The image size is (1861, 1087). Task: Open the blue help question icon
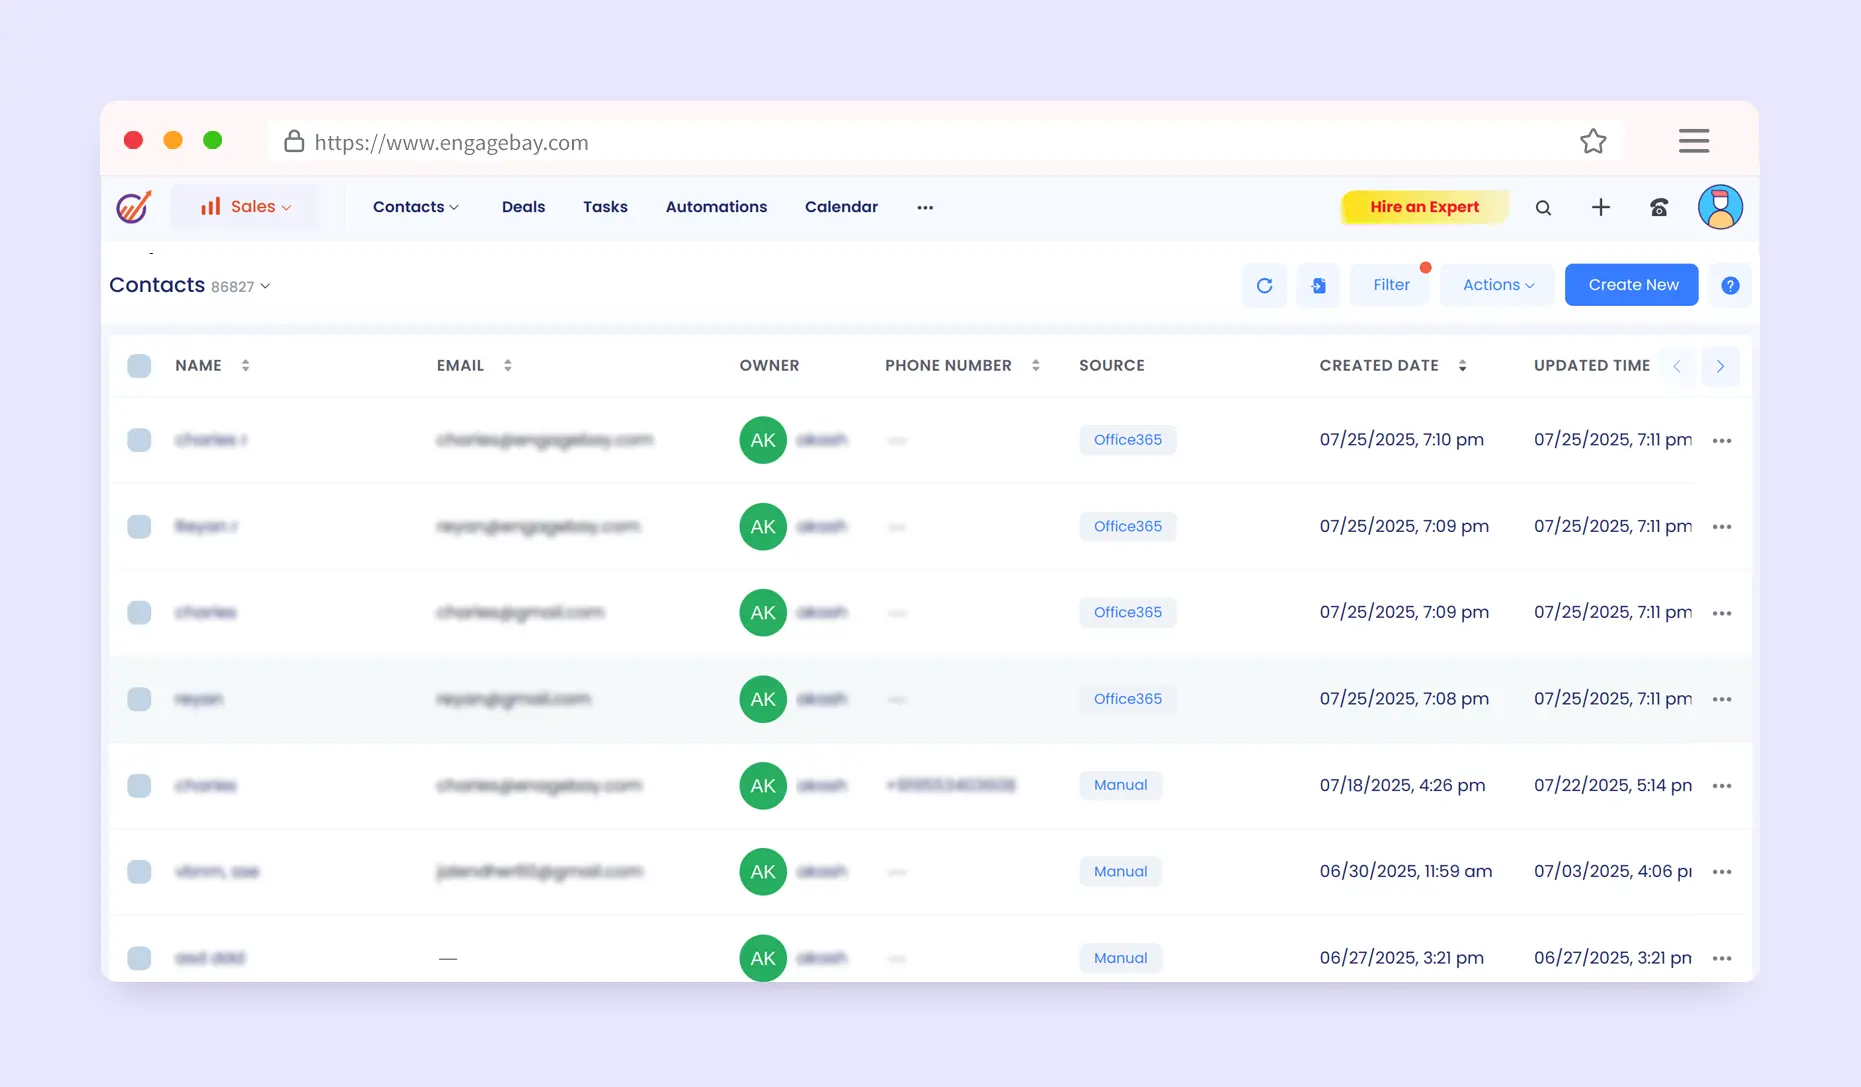[x=1729, y=286]
